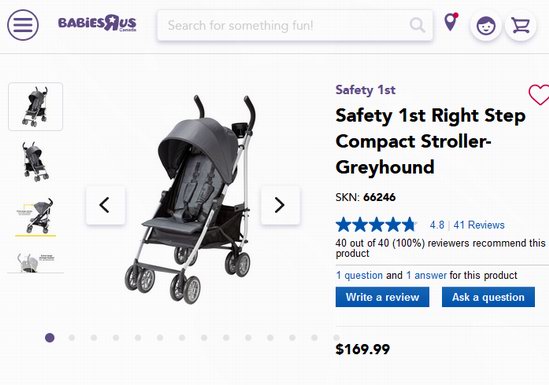Open the Safety 1st brand link
This screenshot has height=385, width=549.
click(x=365, y=90)
